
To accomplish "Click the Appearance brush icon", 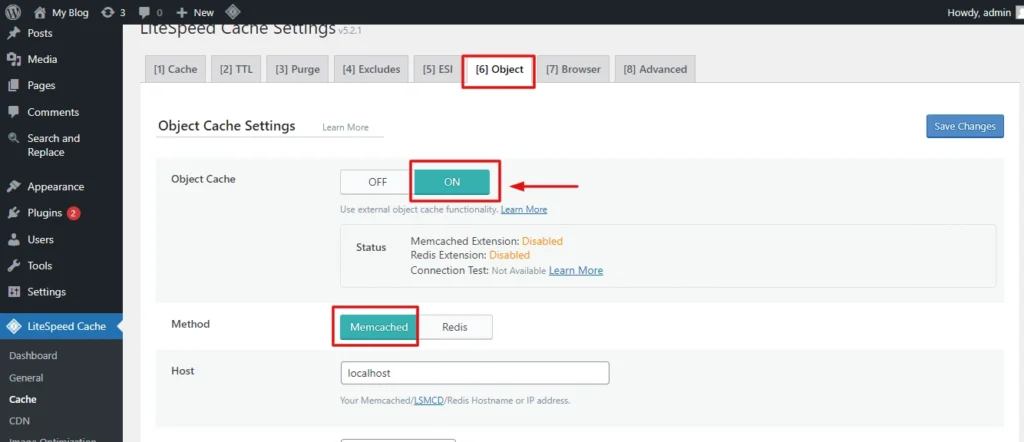I will click(14, 187).
